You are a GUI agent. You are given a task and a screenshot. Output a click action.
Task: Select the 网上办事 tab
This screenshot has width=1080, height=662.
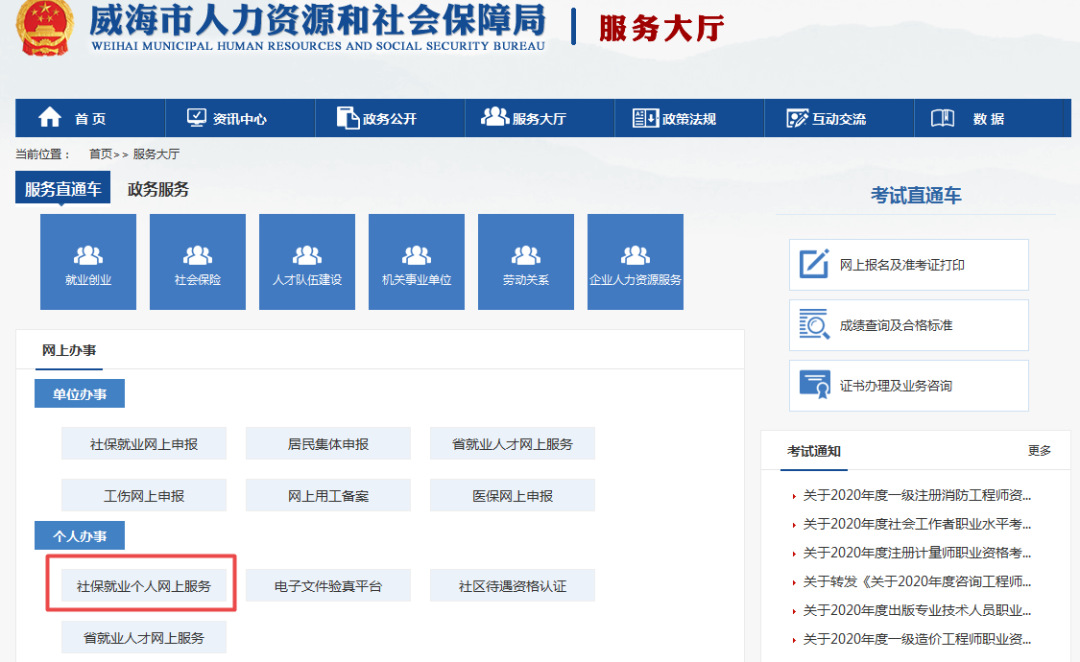pos(70,348)
